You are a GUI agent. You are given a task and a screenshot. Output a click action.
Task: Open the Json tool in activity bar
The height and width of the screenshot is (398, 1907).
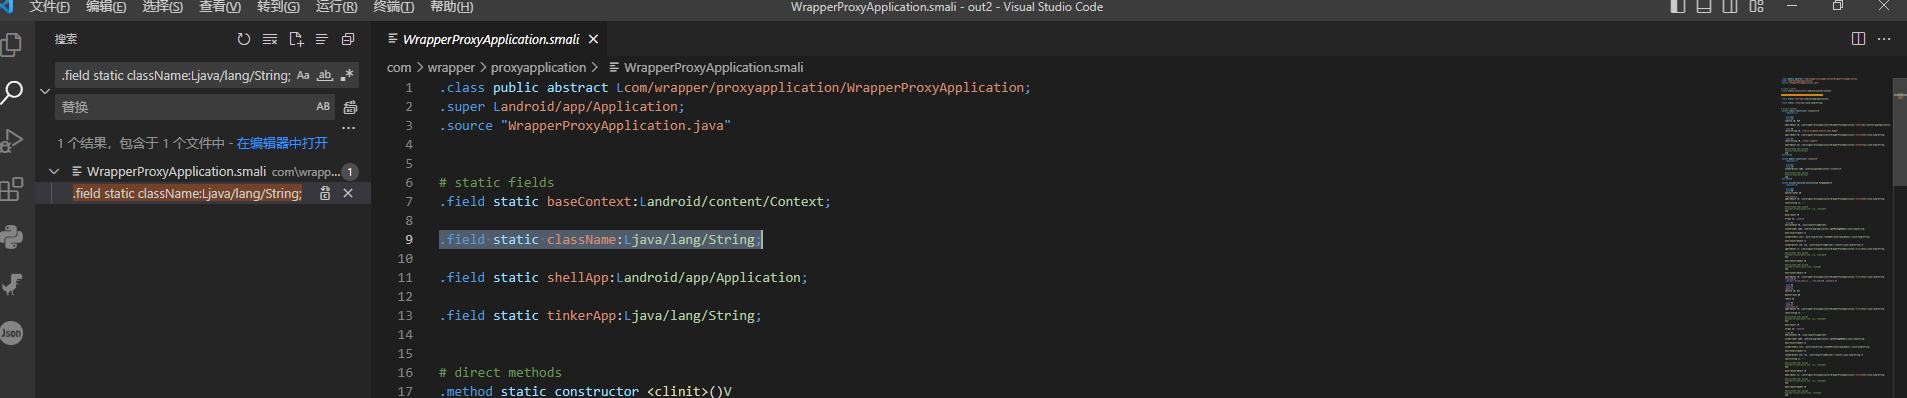coord(12,333)
